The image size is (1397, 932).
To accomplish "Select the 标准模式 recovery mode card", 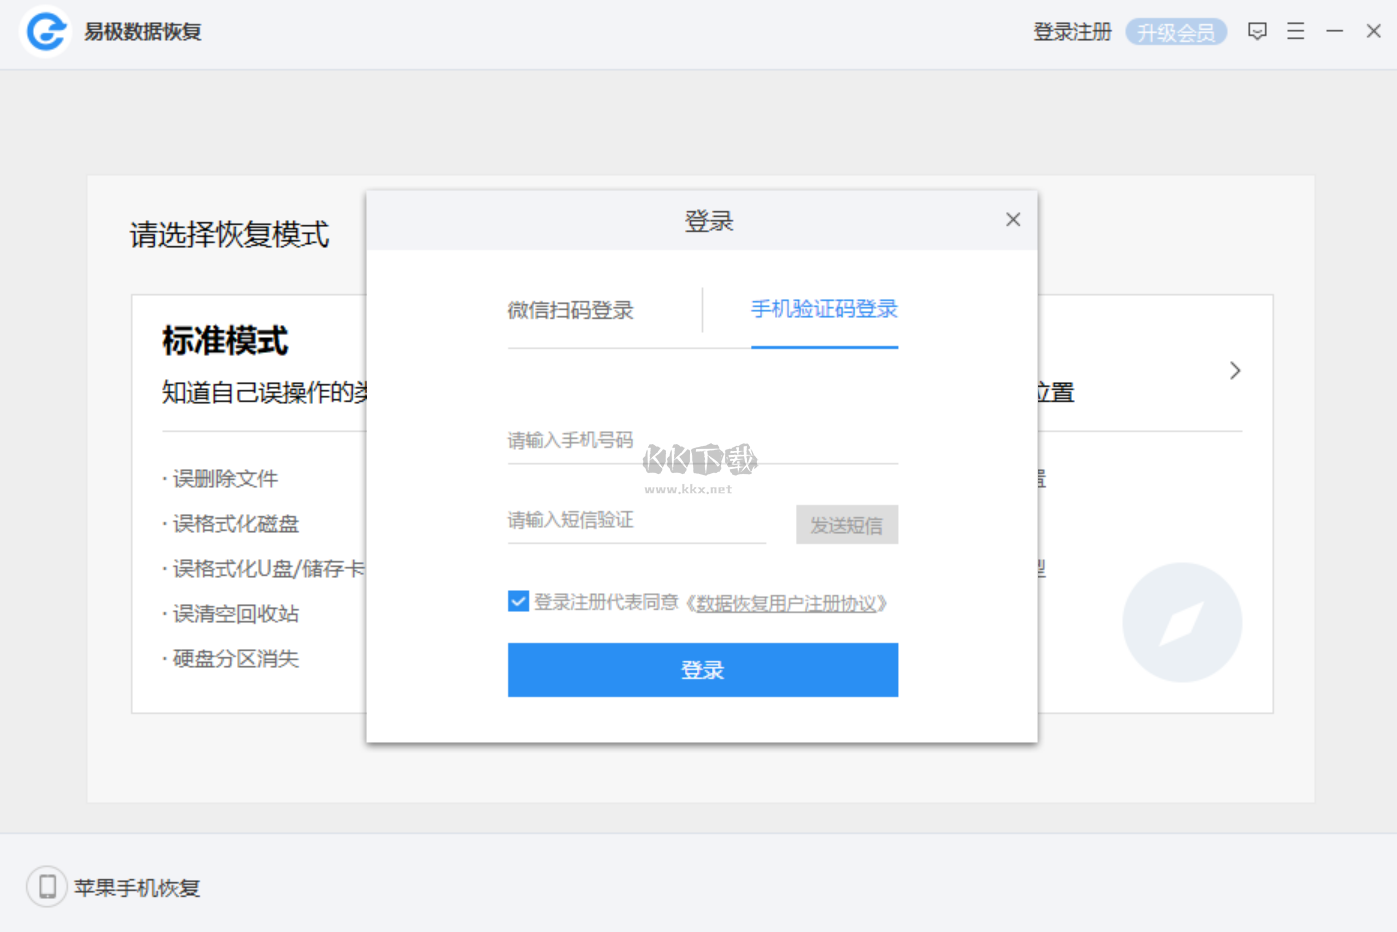I will click(224, 342).
